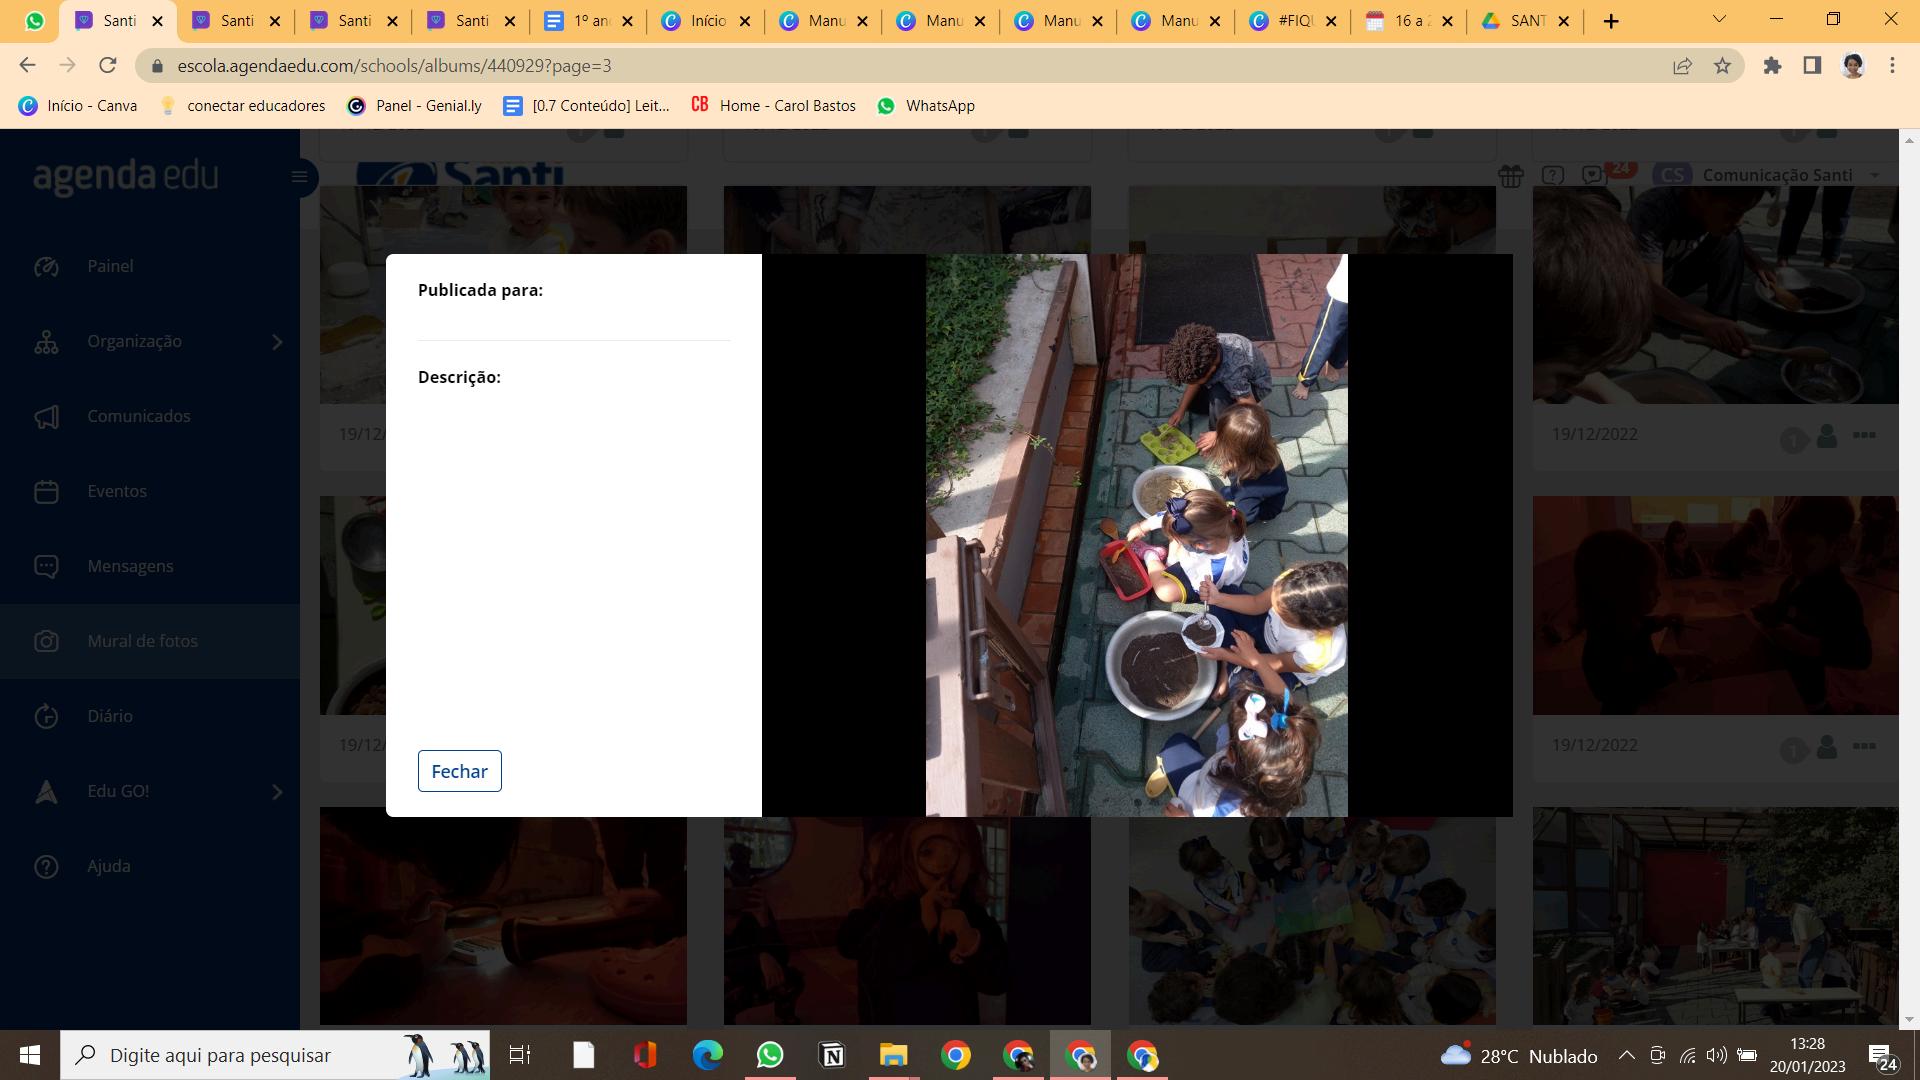This screenshot has width=1920, height=1080.
Task: Open options menu on top-right photo card
Action: 1864,435
